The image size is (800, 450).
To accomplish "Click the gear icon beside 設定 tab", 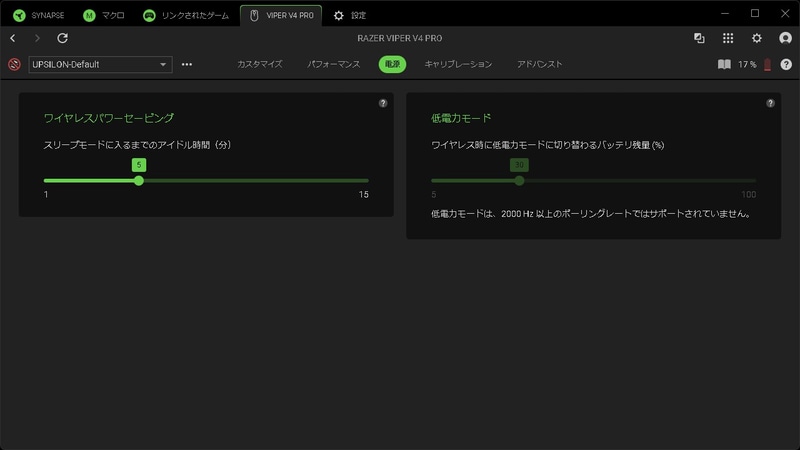I will coord(339,15).
